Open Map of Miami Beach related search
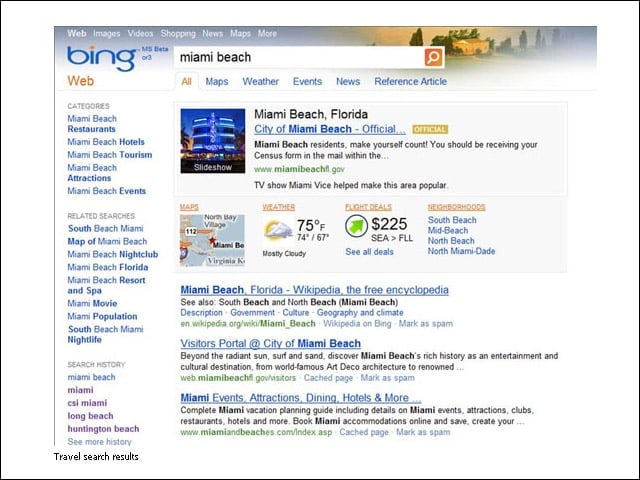 (107, 242)
